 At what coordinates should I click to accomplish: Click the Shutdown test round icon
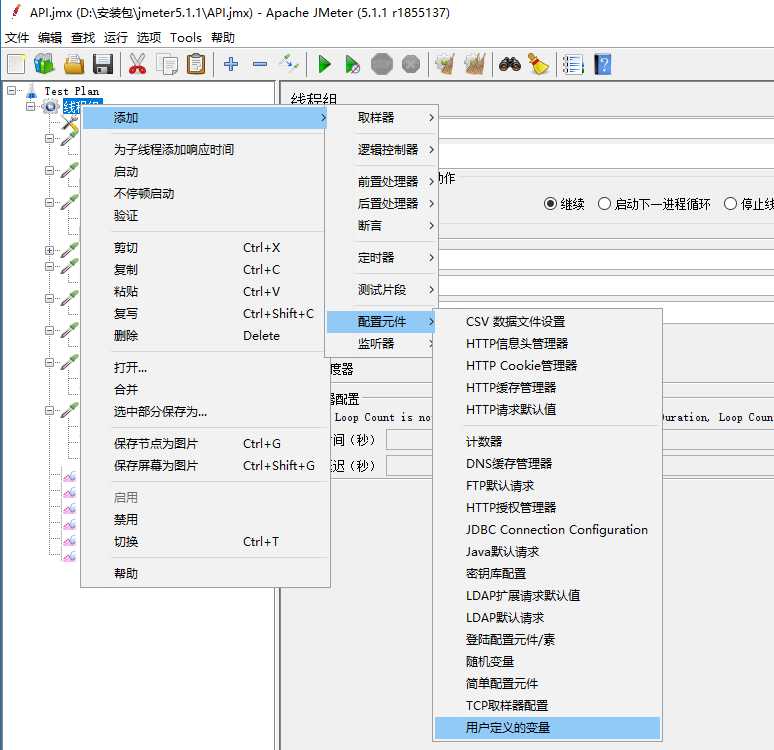[411, 64]
